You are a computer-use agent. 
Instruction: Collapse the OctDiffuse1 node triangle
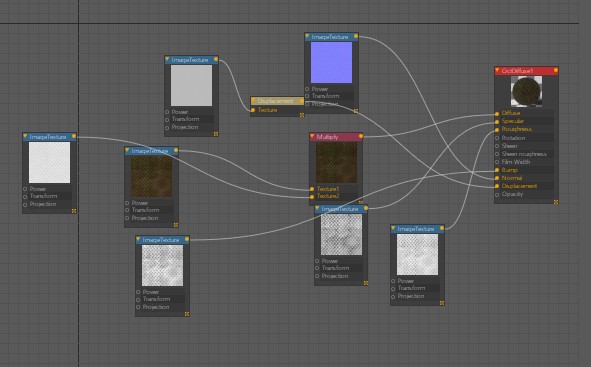point(498,70)
